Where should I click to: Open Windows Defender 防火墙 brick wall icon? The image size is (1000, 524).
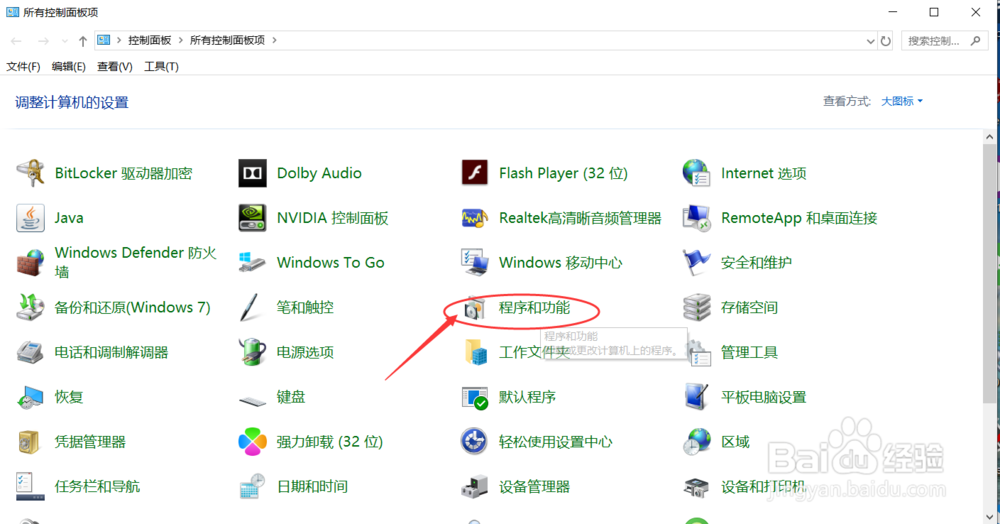point(30,263)
